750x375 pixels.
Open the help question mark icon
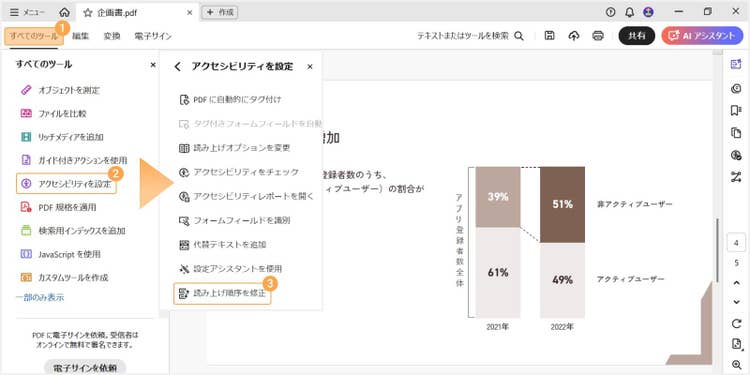[610, 12]
